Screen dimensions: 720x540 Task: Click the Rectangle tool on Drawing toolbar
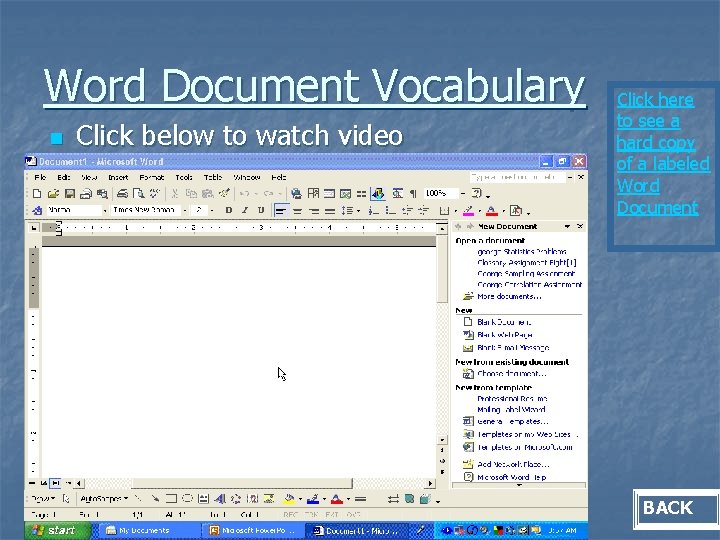(171, 499)
